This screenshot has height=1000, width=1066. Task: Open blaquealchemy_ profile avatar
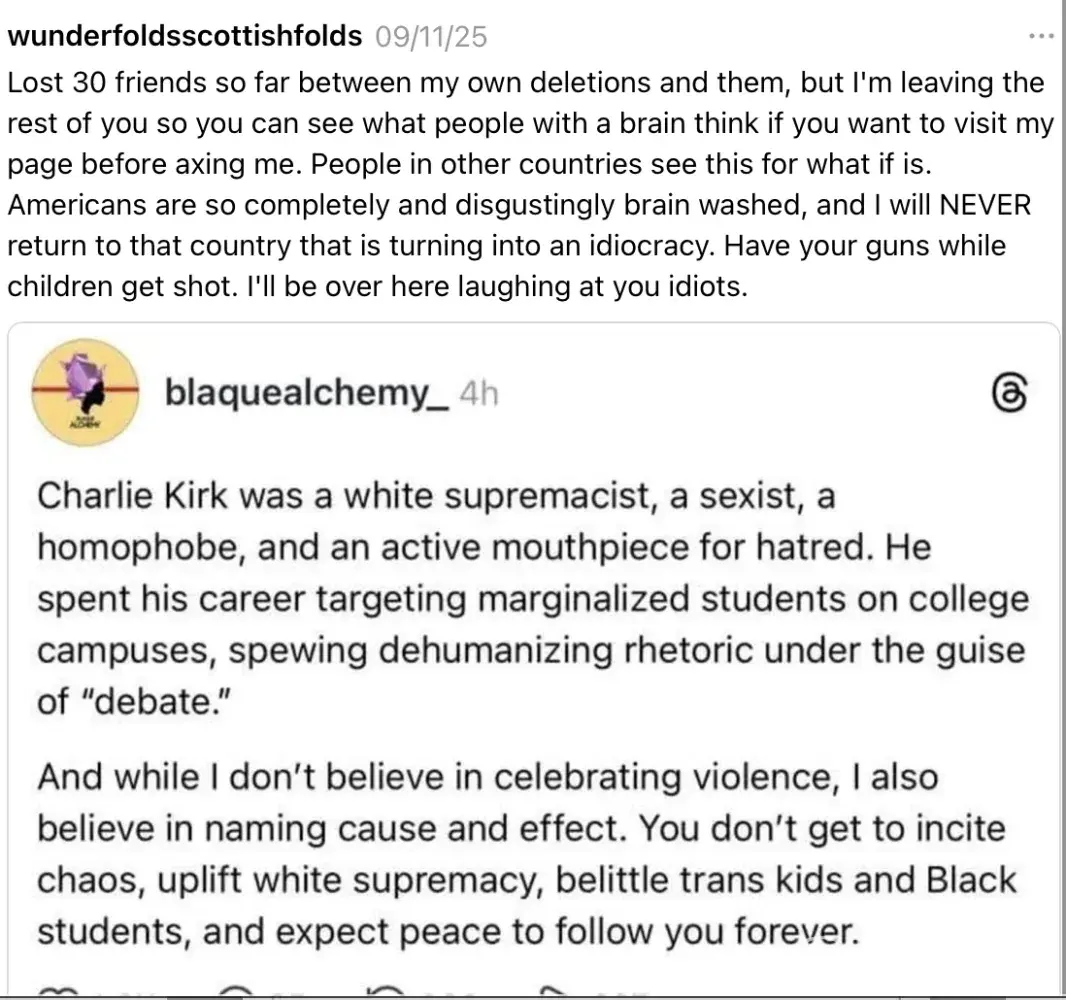(x=85, y=391)
